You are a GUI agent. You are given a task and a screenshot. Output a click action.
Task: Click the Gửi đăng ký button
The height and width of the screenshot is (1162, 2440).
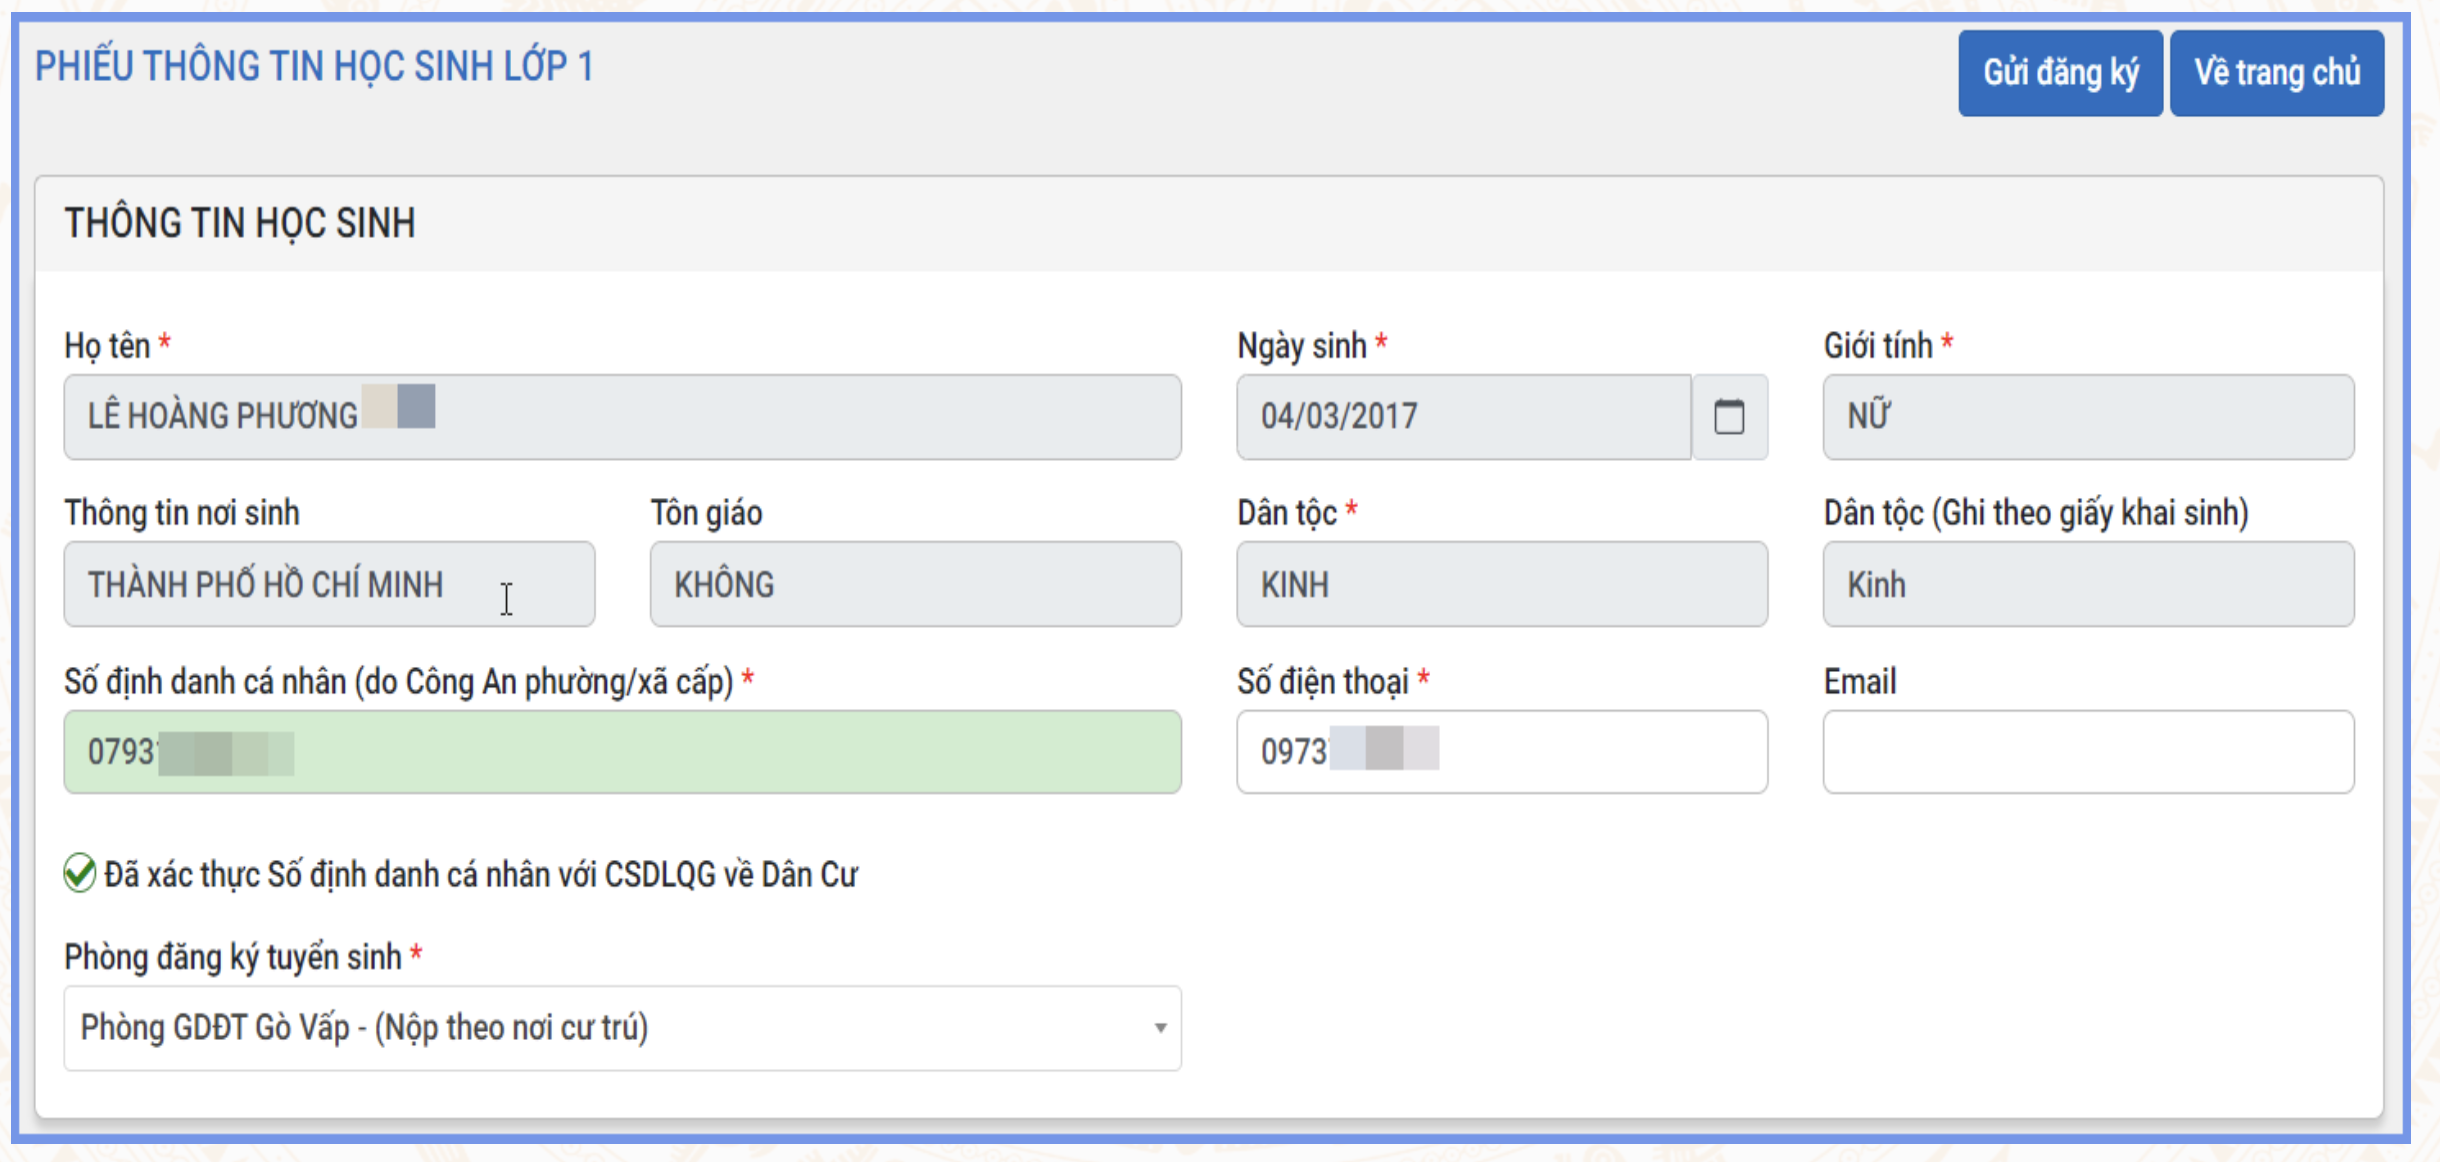(x=2060, y=73)
